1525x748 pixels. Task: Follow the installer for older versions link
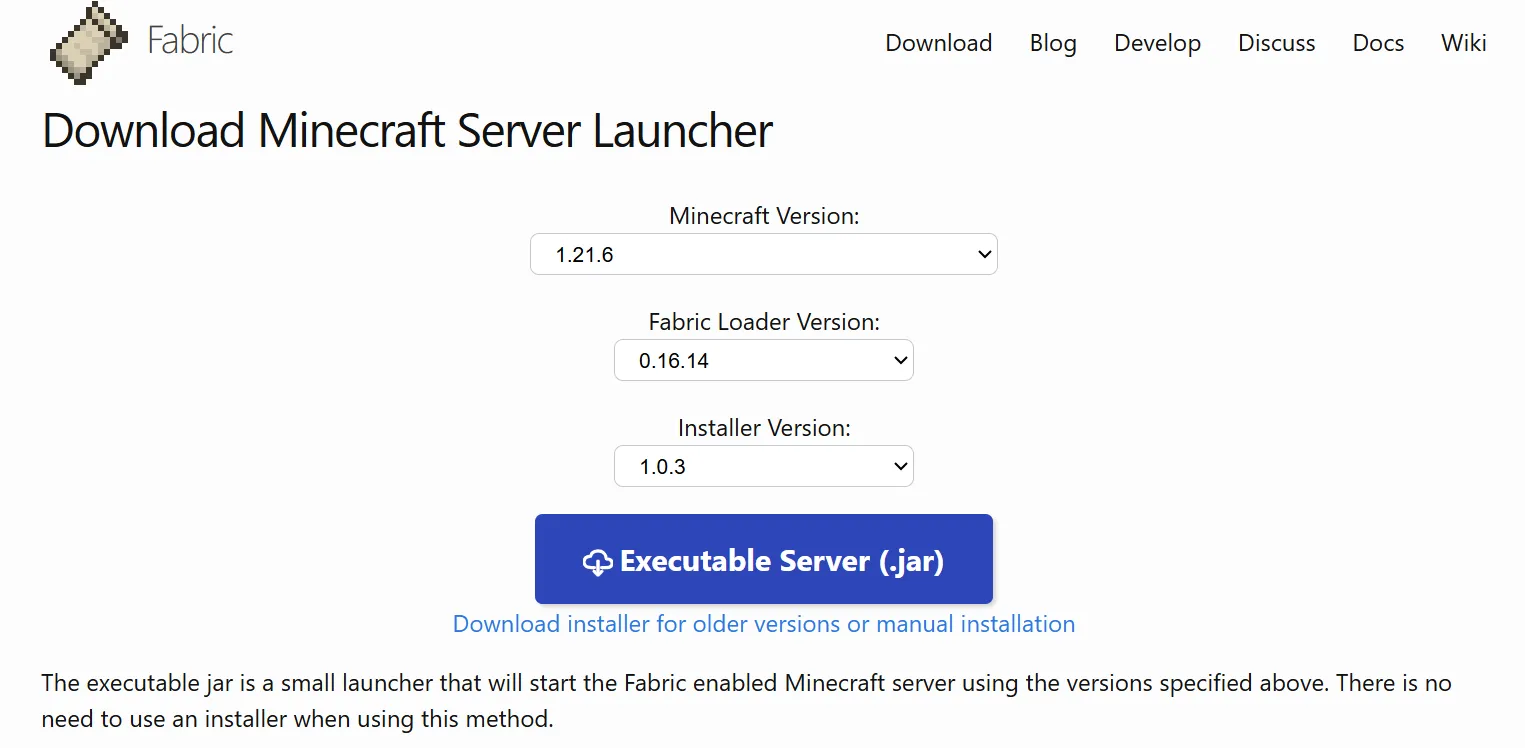764,624
